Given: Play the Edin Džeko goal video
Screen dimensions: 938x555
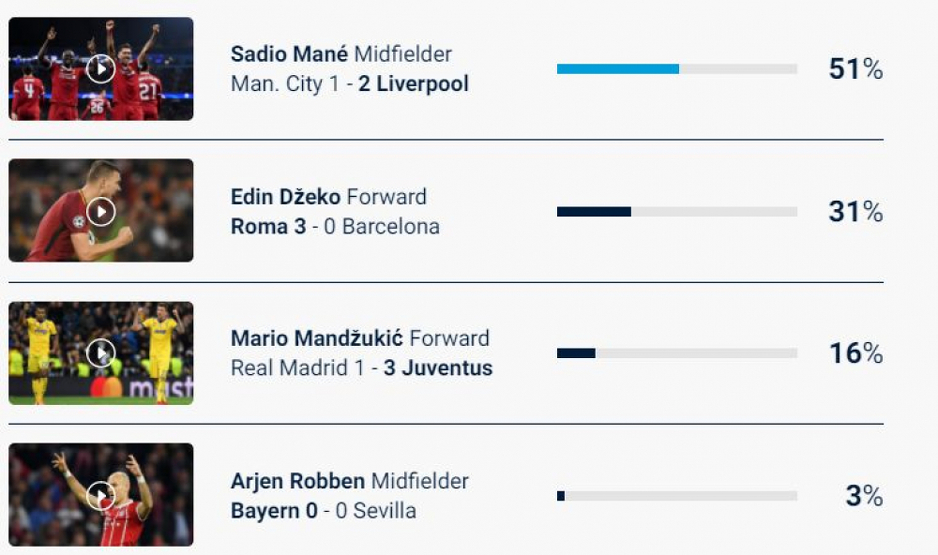Looking at the screenshot, I should (101, 212).
